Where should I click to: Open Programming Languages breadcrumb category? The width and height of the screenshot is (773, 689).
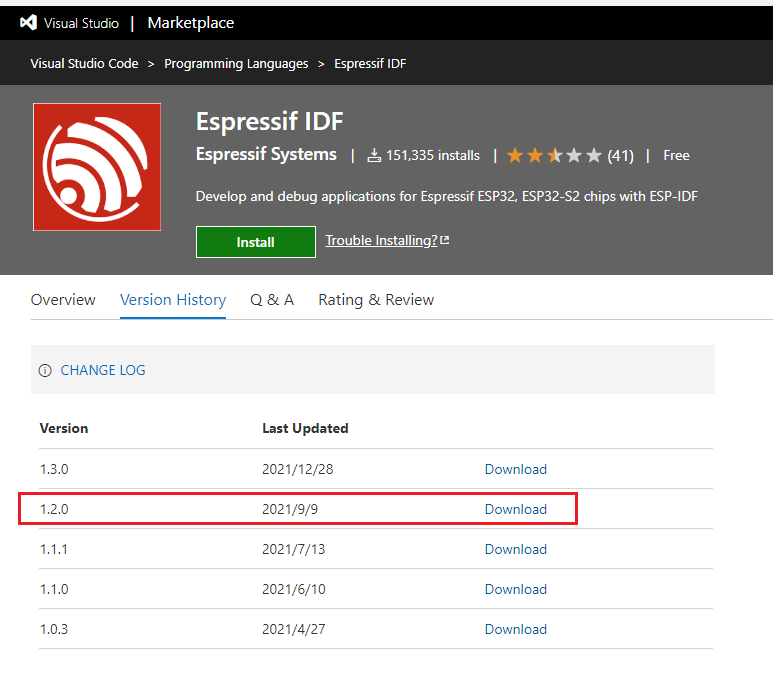(236, 64)
